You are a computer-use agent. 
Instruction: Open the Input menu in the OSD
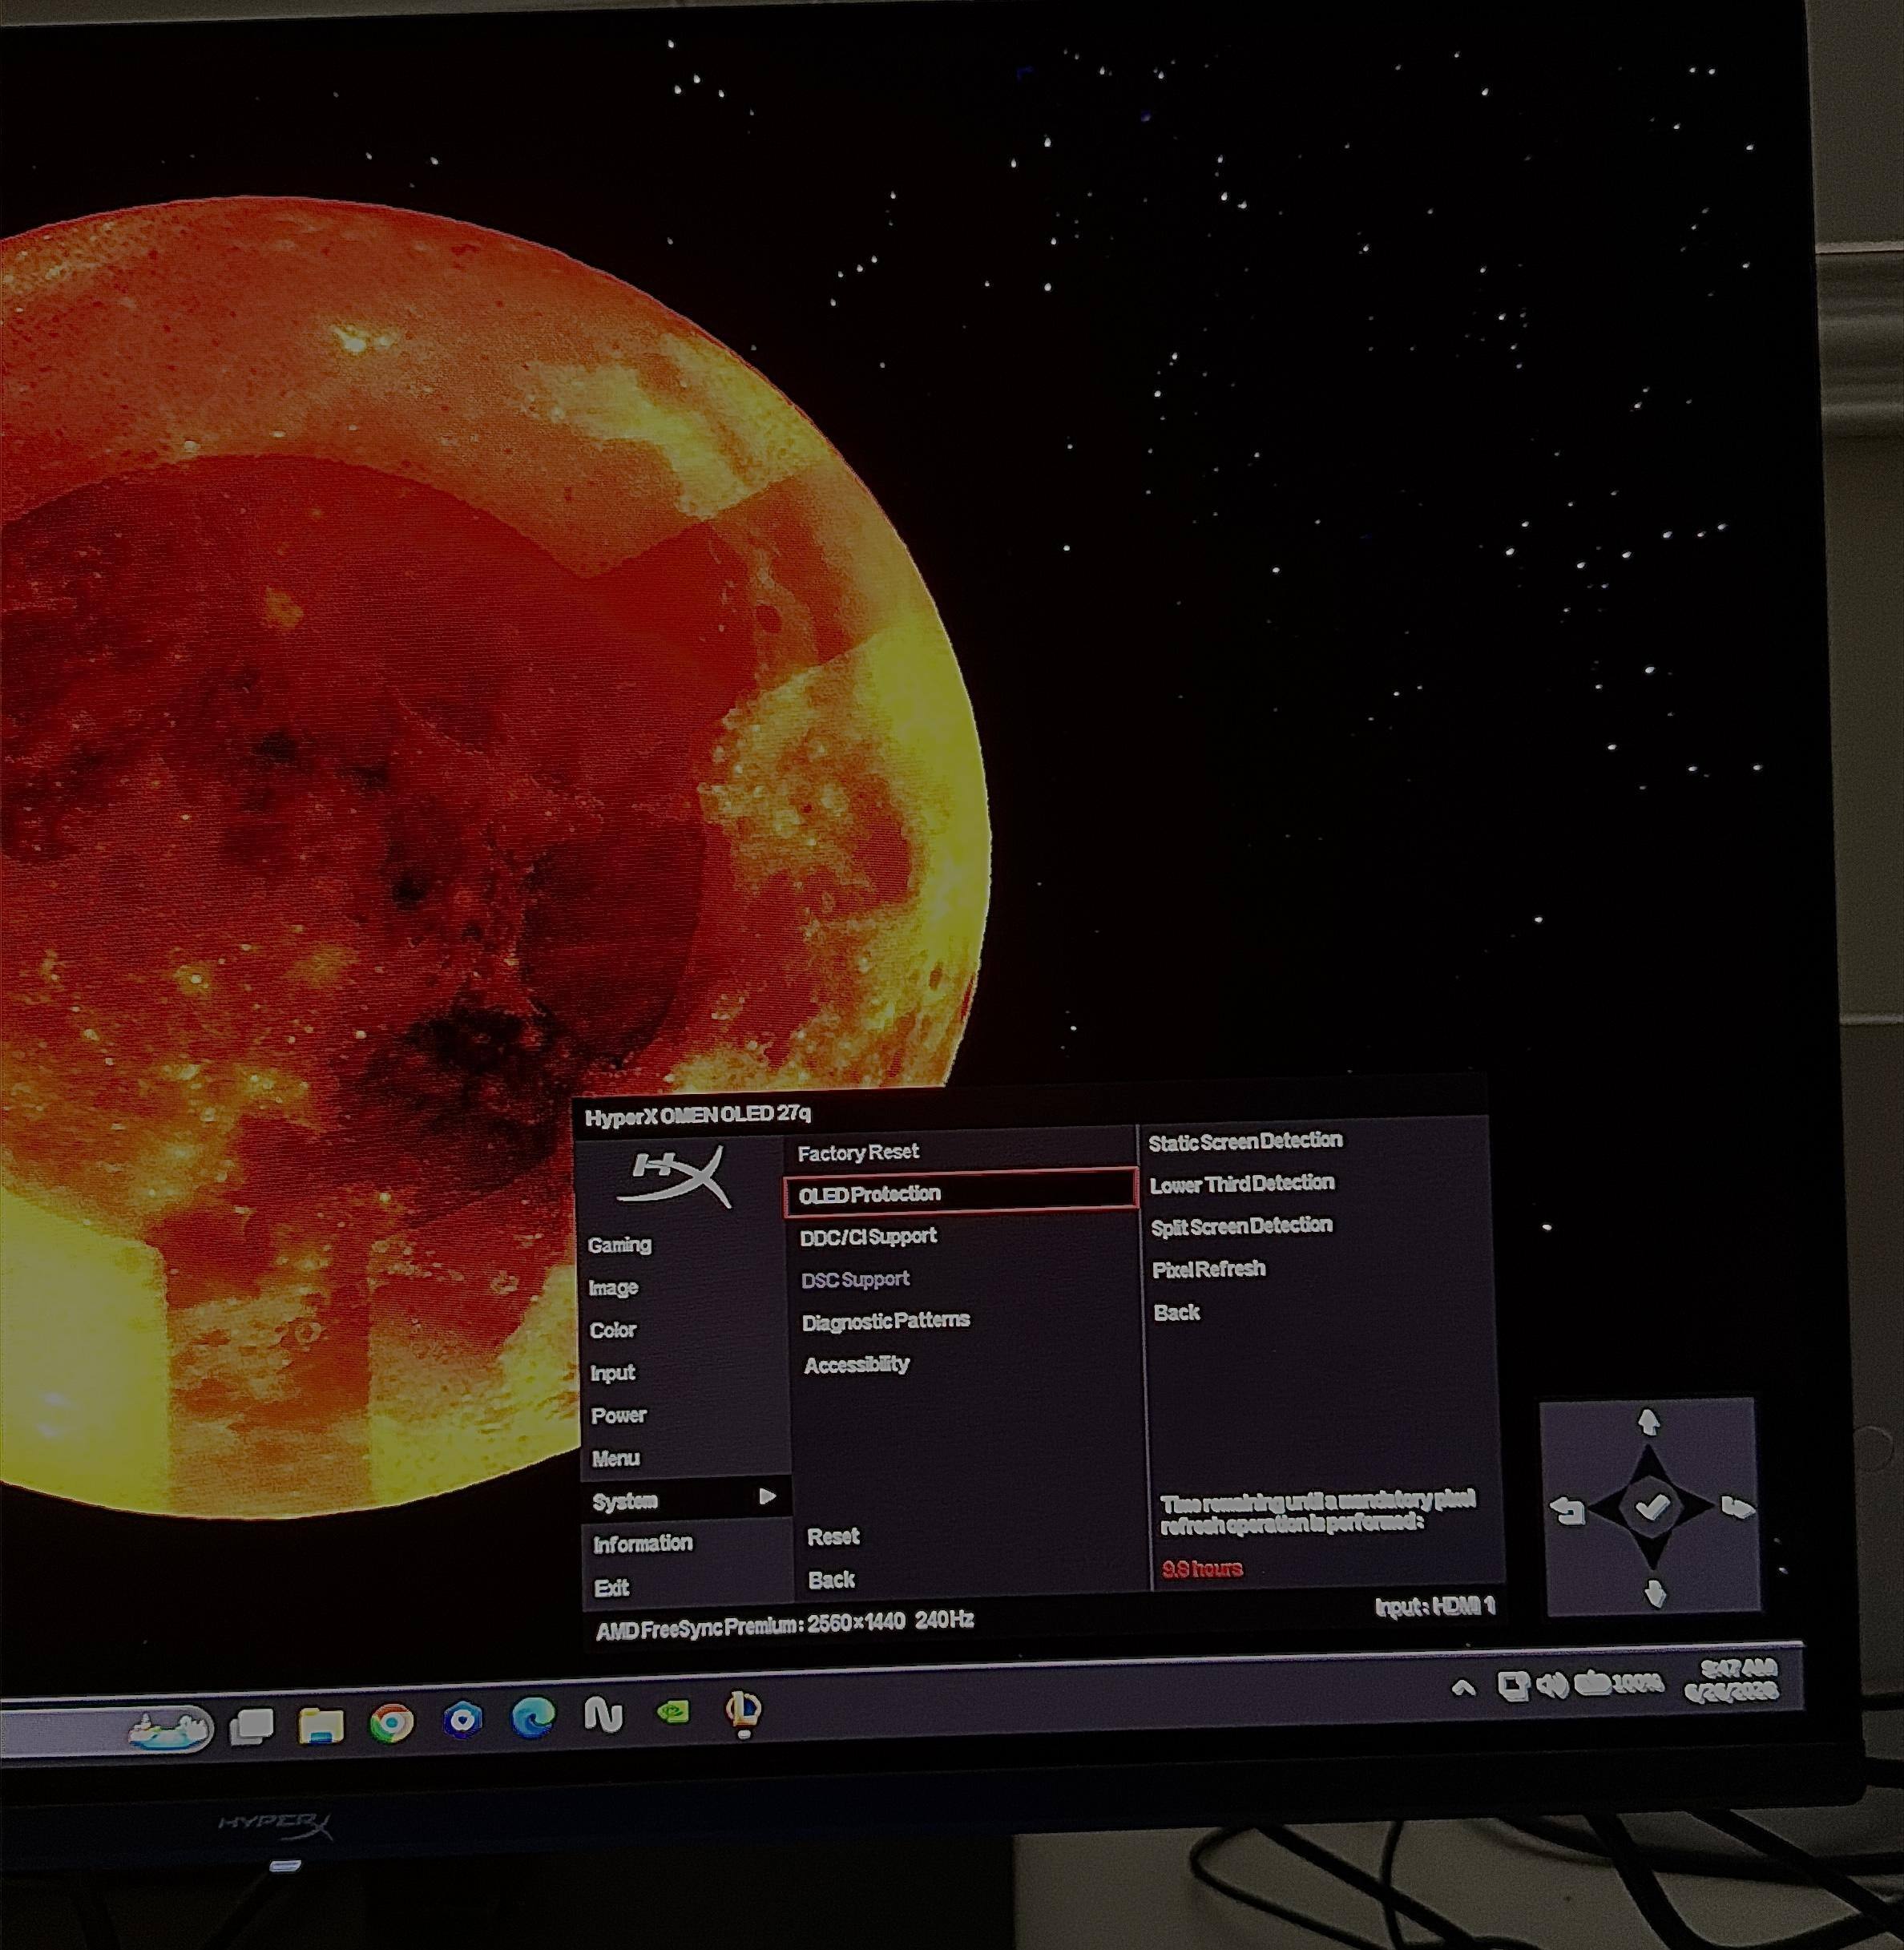pyautogui.click(x=612, y=1373)
